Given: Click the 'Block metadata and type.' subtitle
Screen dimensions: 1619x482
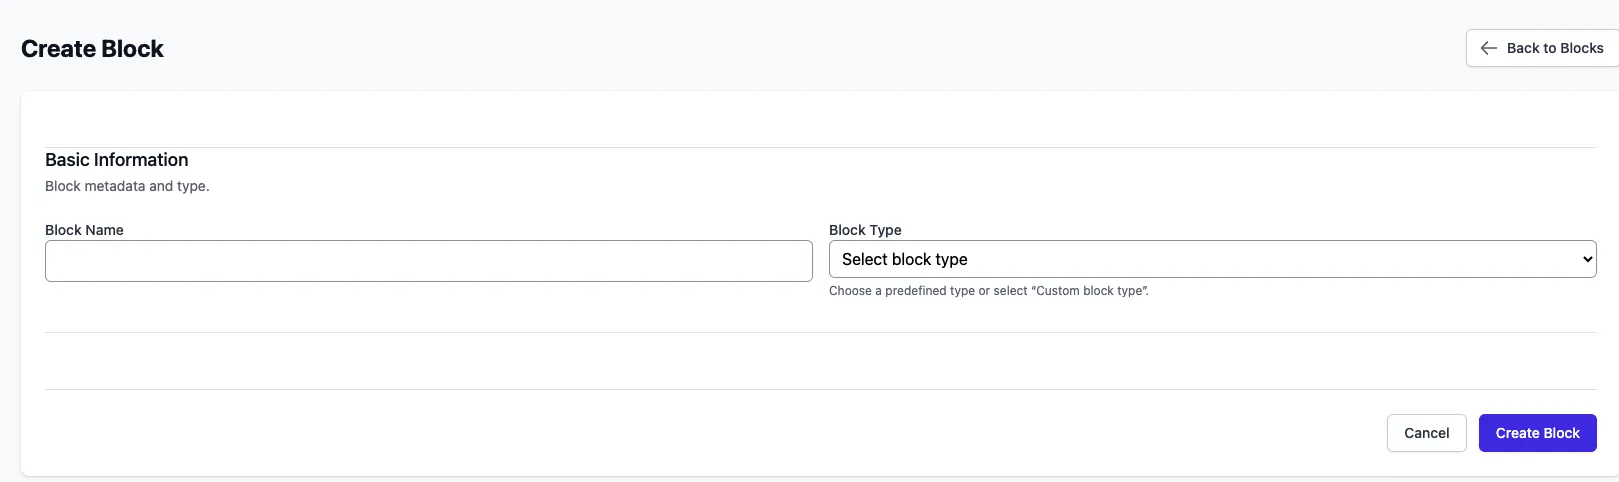Looking at the screenshot, I should (x=127, y=186).
